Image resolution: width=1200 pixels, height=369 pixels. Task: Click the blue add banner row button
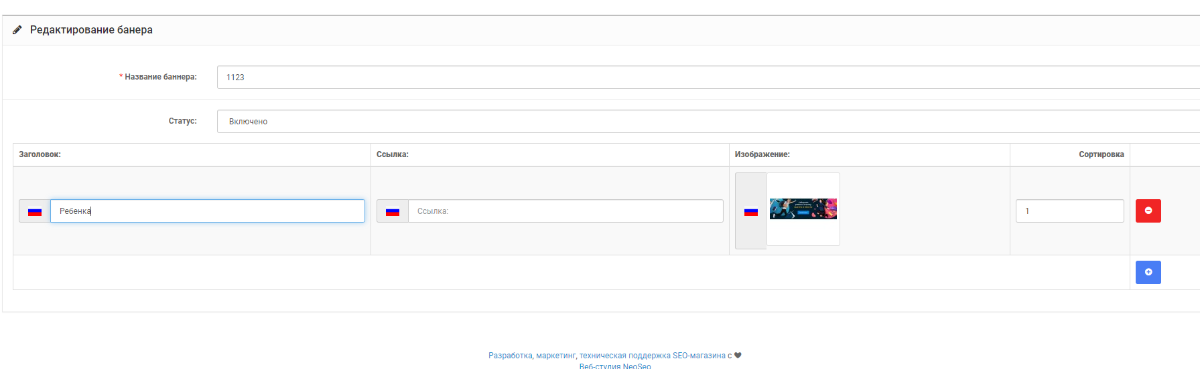click(x=1148, y=272)
